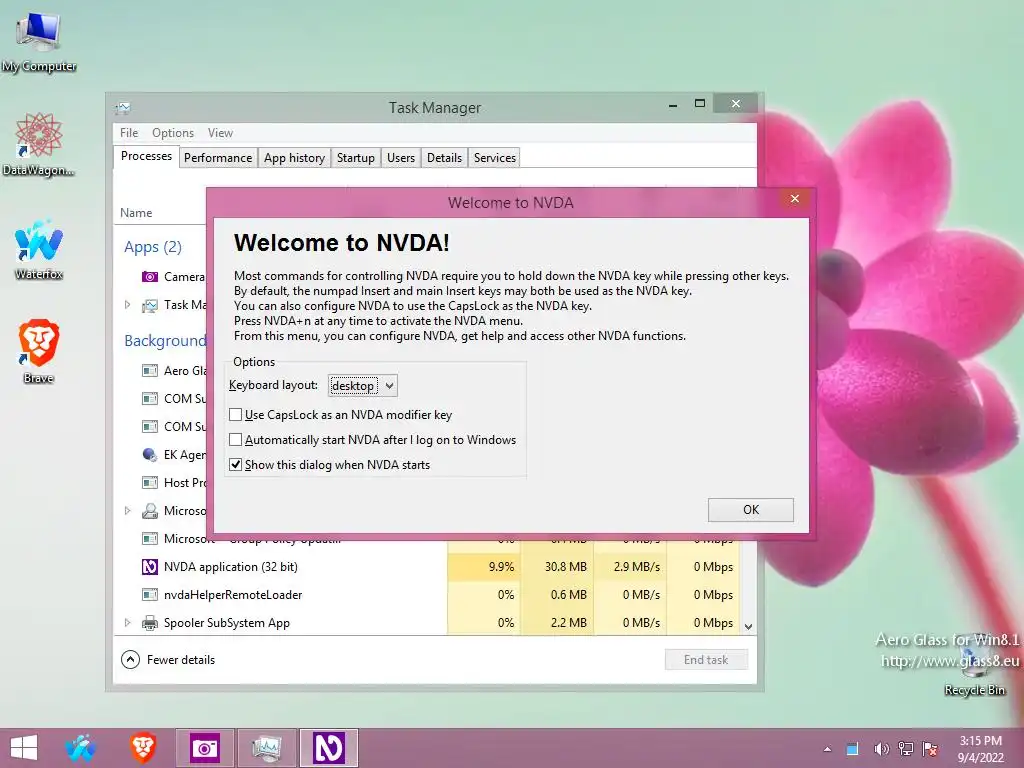Screen dimensions: 1024x768
Task: Open the network tray icon
Action: point(906,749)
